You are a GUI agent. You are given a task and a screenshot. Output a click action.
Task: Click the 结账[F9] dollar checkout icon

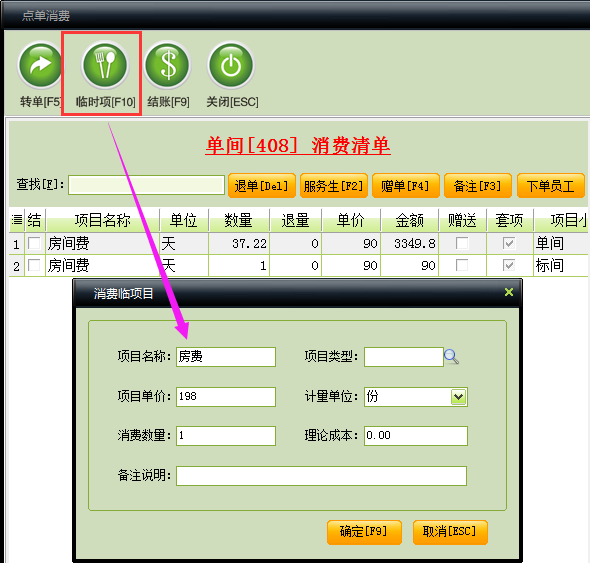pos(168,65)
